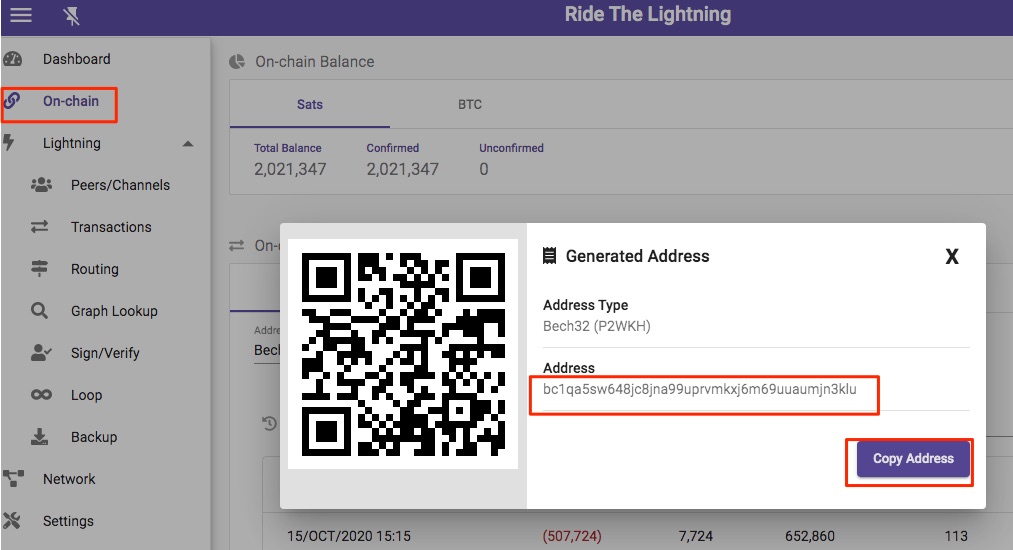Click the Network nodes icon
1013x550 pixels.
13,479
